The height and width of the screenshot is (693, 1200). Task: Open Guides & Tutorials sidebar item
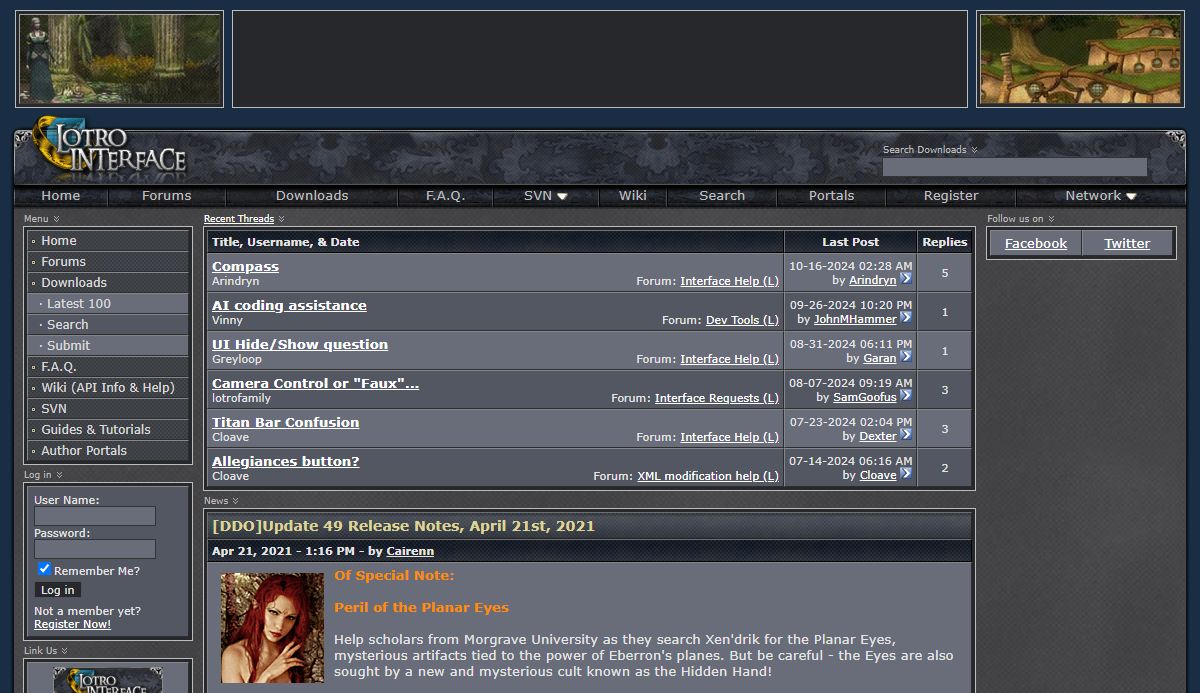pos(108,429)
